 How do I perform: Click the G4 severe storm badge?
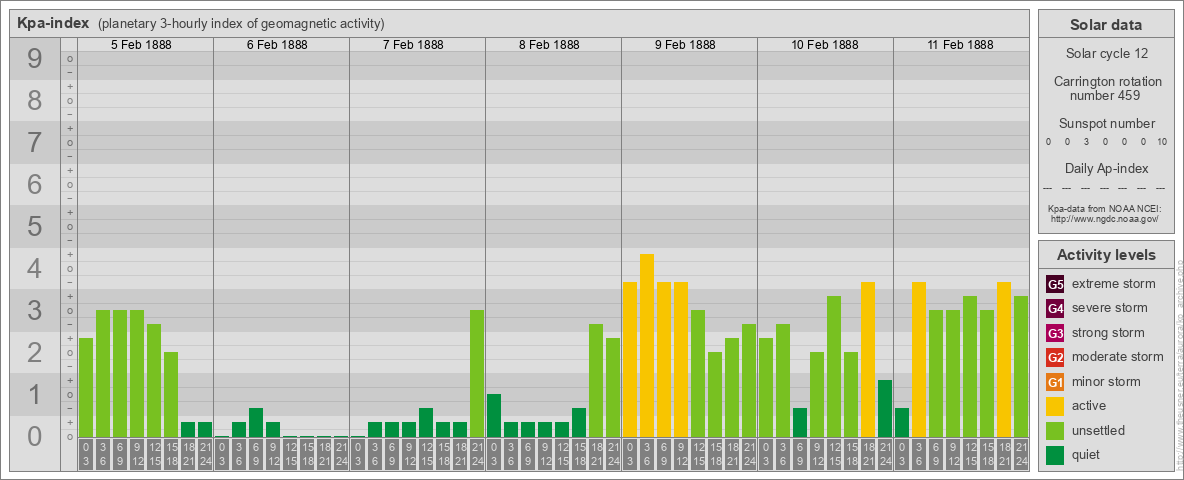1055,309
